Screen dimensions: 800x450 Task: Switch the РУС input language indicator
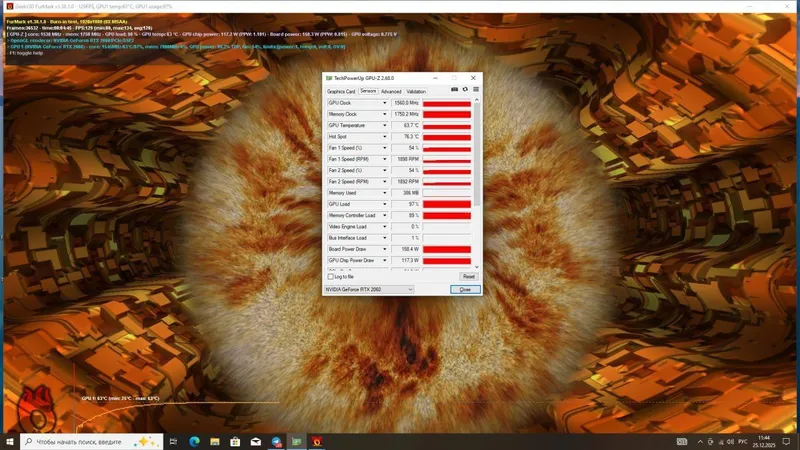[x=743, y=441]
